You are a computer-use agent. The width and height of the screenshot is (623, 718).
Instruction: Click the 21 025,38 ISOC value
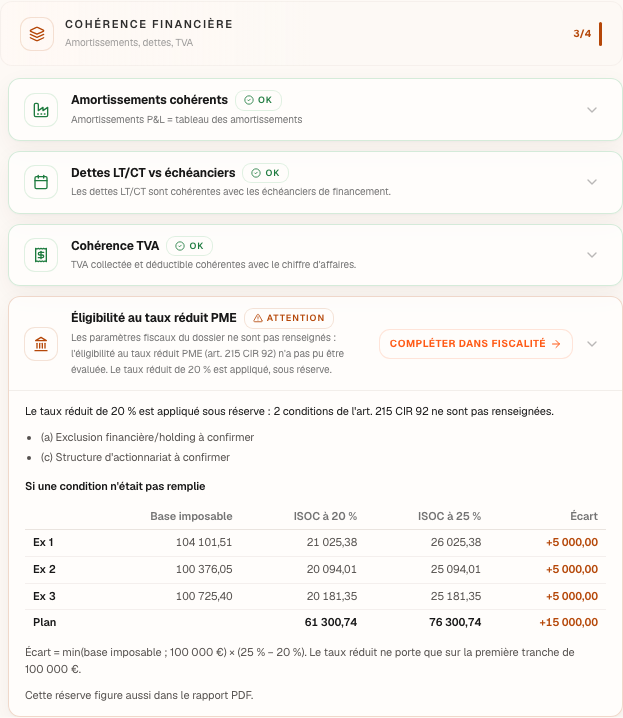pyautogui.click(x=332, y=543)
